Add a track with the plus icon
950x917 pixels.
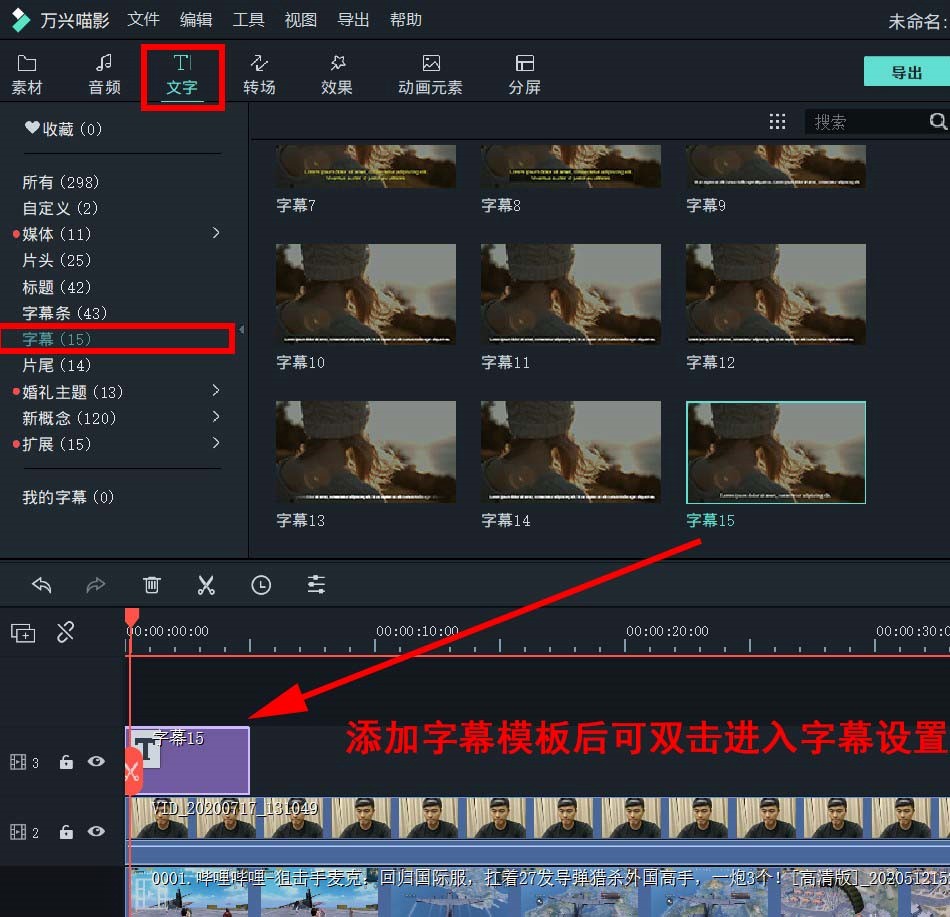[x=23, y=633]
